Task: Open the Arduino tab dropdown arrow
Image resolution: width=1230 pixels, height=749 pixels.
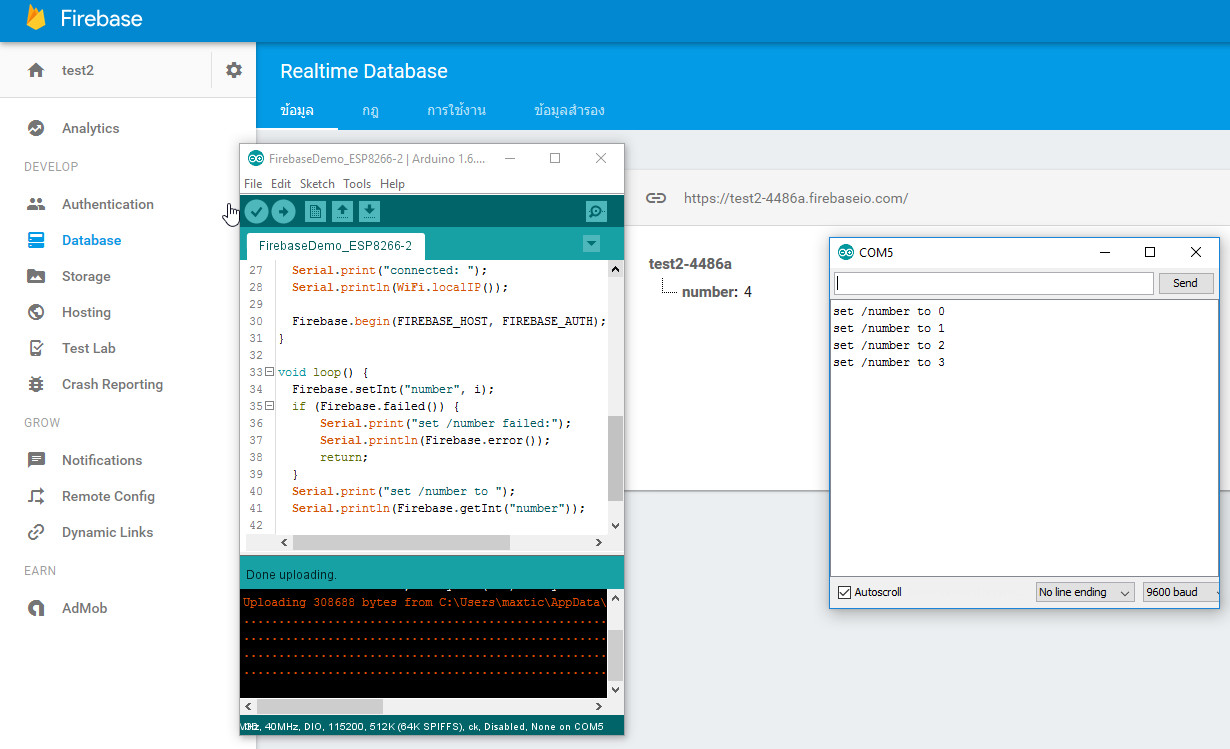Action: (591, 243)
